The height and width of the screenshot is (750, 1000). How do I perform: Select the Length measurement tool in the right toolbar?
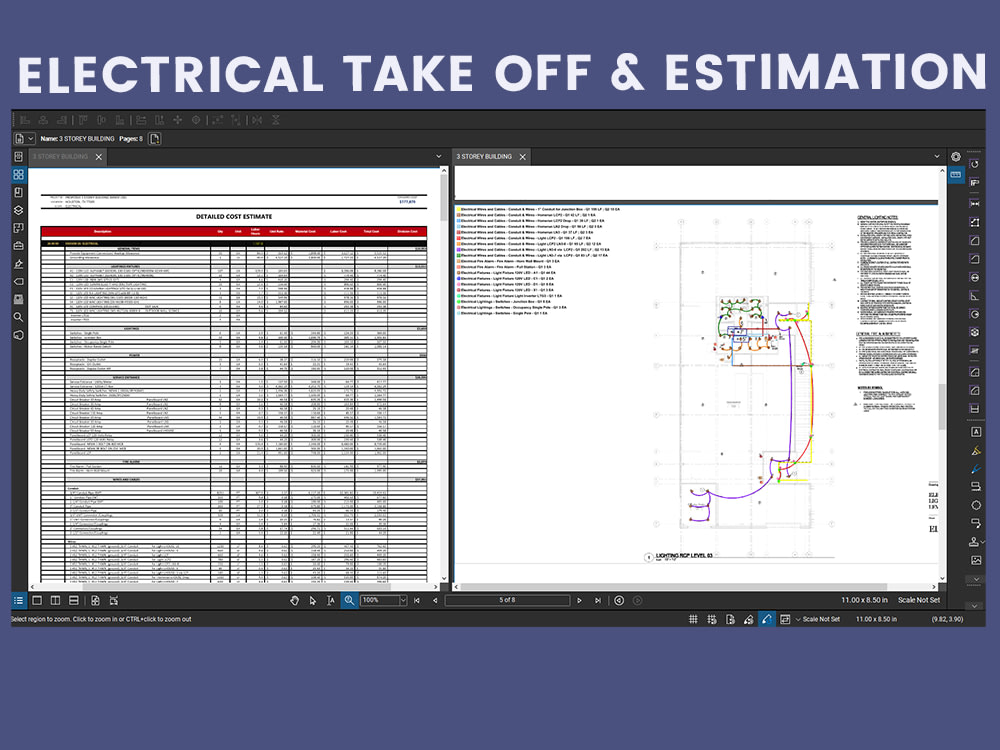(x=974, y=203)
